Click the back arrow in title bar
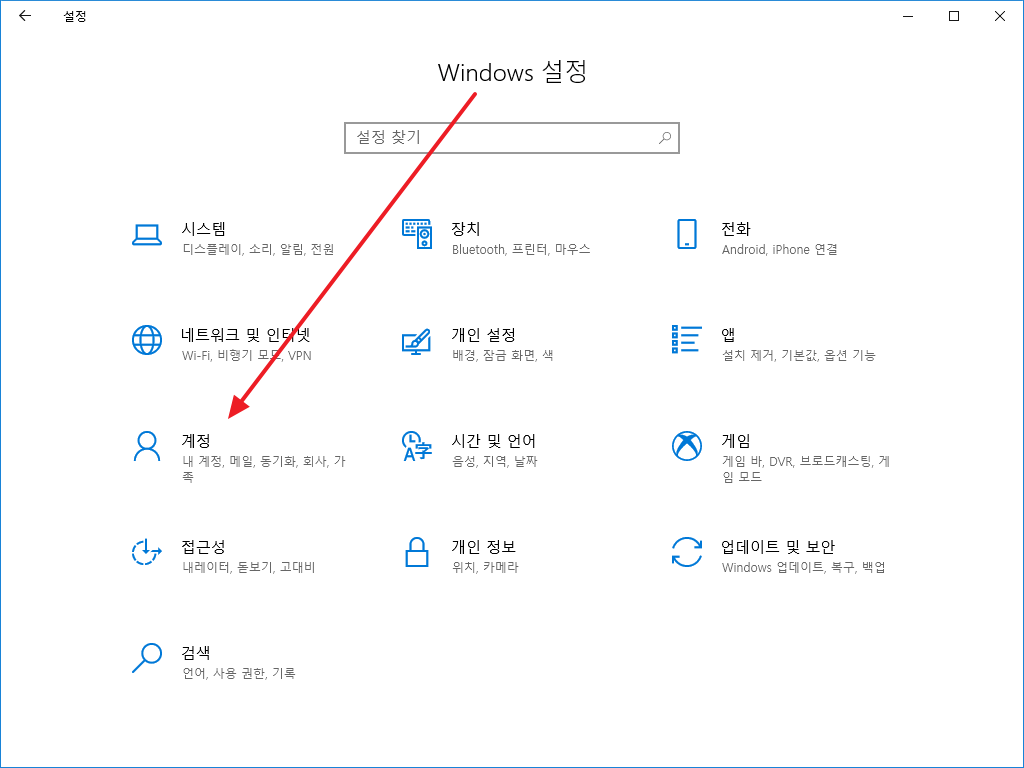Screen dimensions: 1024x768 click(x=25, y=16)
